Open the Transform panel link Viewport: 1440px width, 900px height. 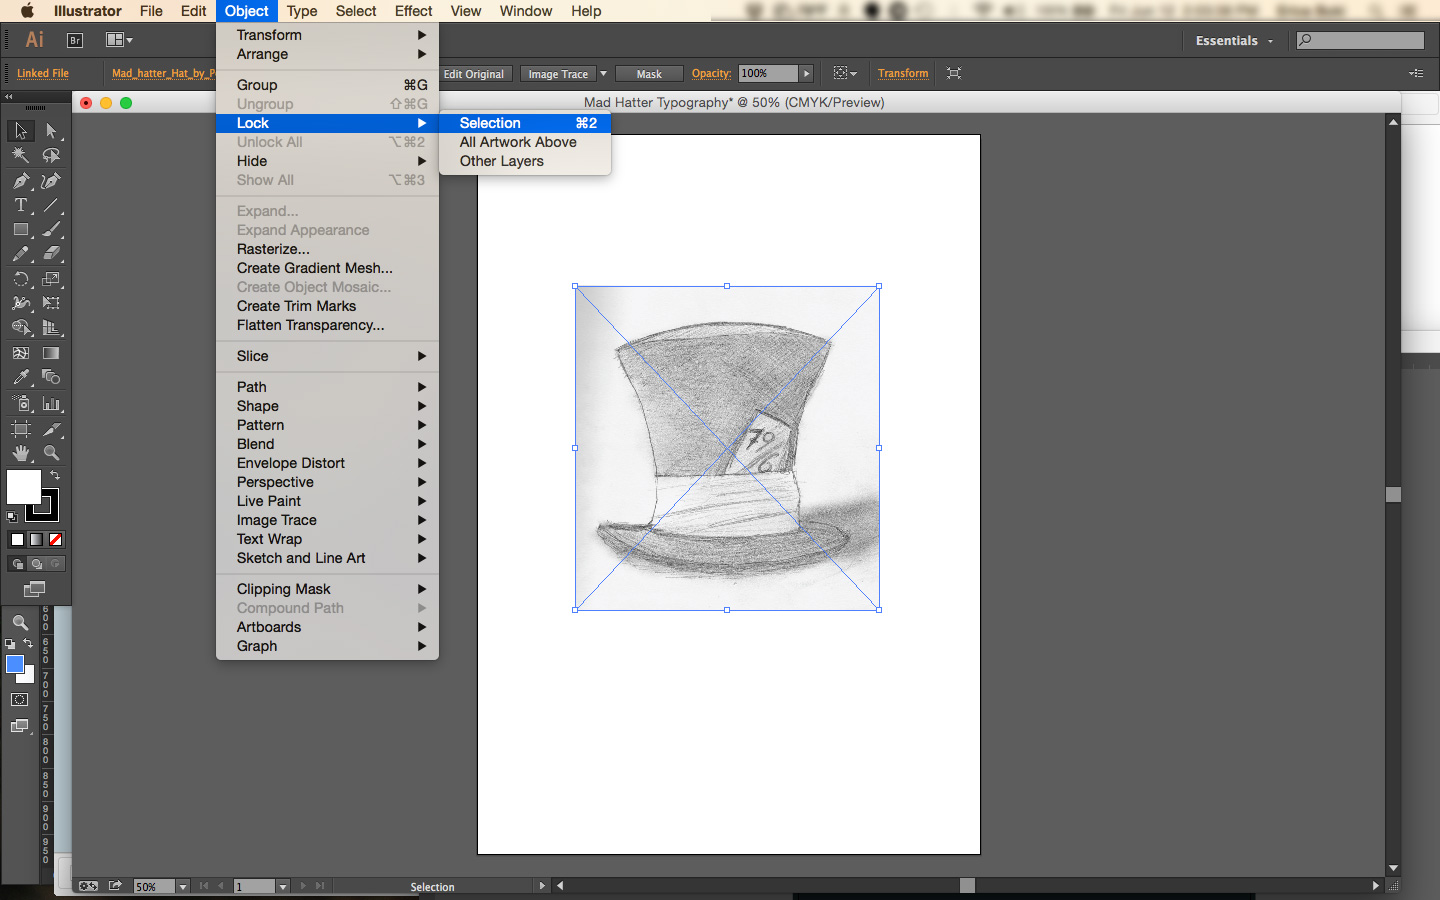tap(903, 73)
